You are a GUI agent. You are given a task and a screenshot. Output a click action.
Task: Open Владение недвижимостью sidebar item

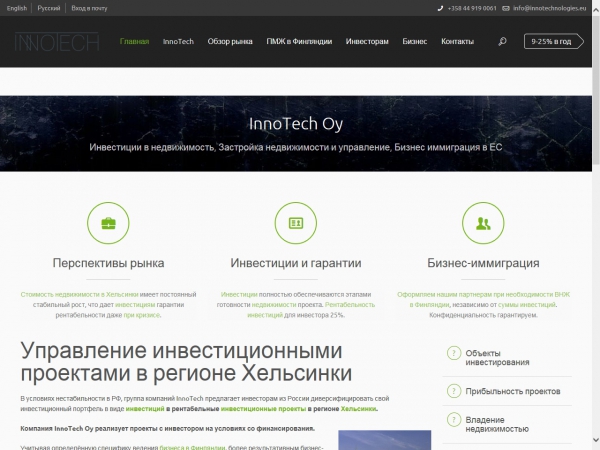coord(497,424)
